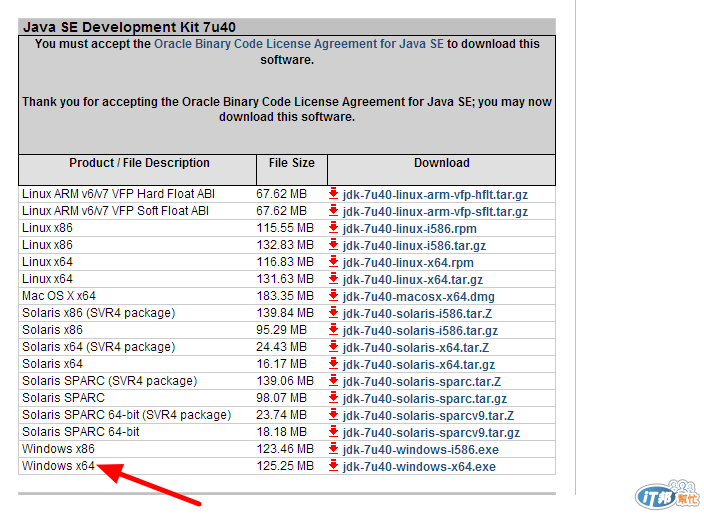Download jdk-7u40-solaris-sparcv9.tar.Z link
Viewport: 704px width, 516px height.
[428, 416]
